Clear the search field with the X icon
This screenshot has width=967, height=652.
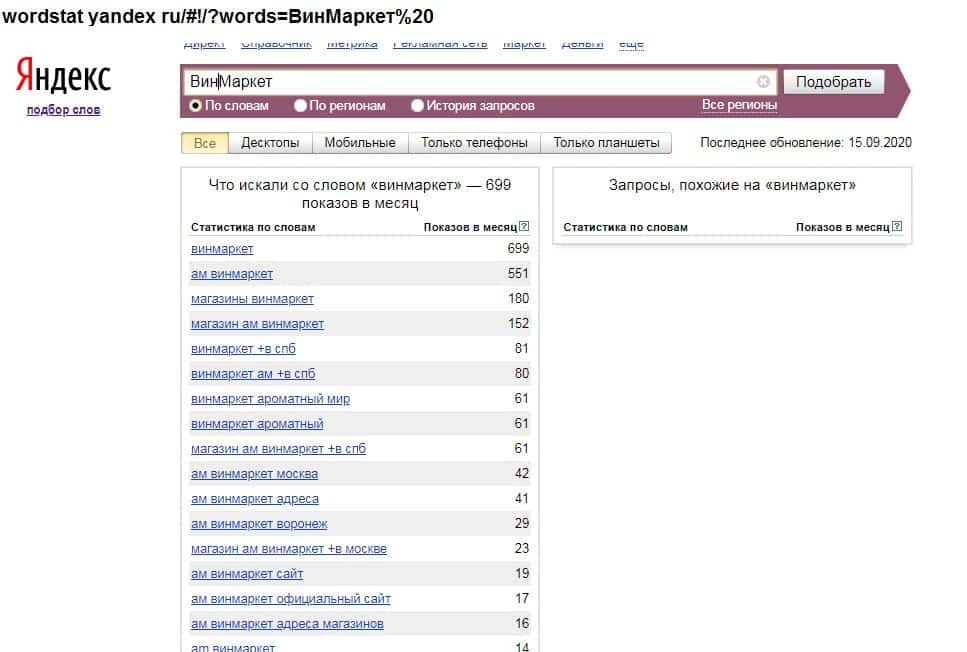point(763,81)
